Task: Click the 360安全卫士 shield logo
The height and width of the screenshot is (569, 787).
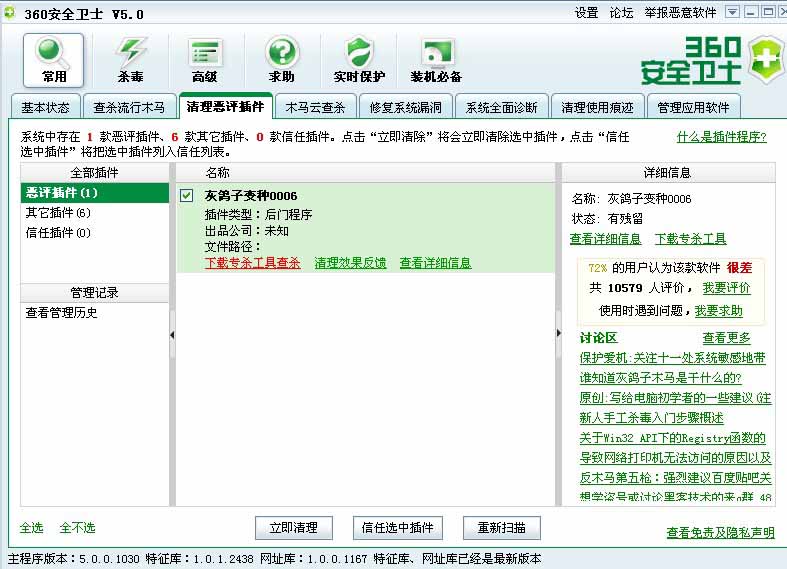Action: pyautogui.click(x=765, y=59)
